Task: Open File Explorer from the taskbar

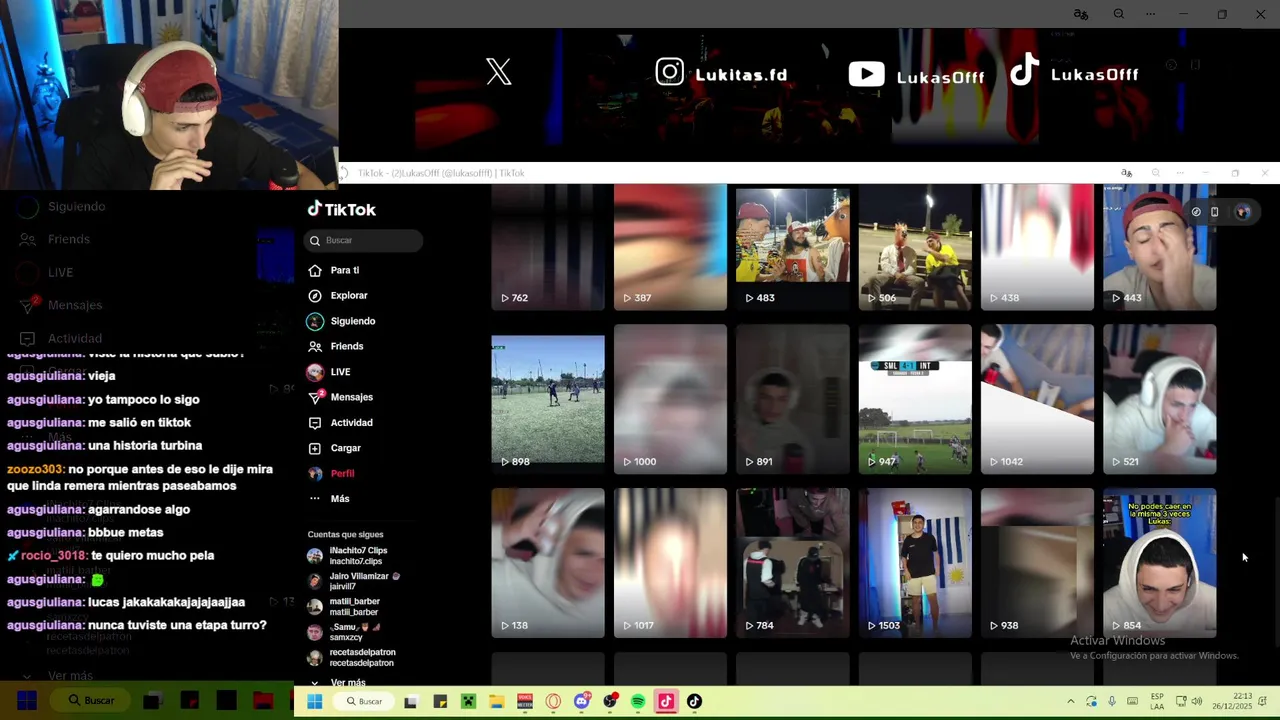Action: [496, 702]
